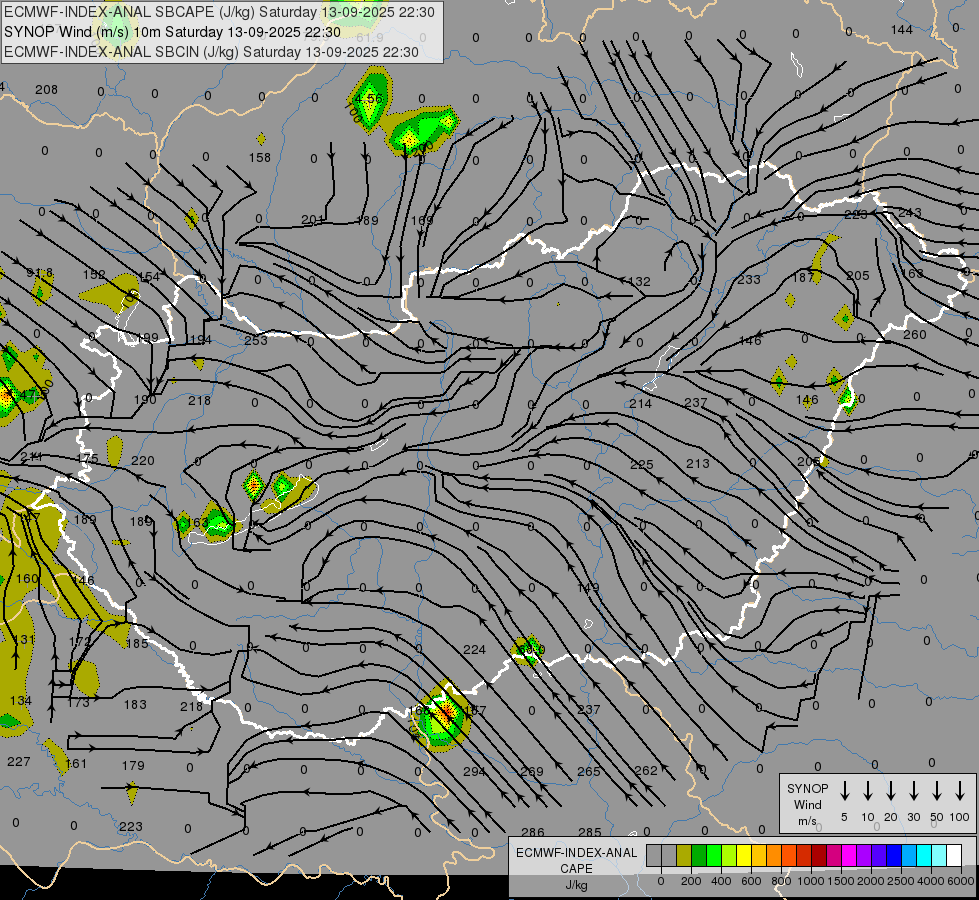Screen dimensions: 979x900
Task: Click the map value 213
Action: pyautogui.click(x=697, y=463)
